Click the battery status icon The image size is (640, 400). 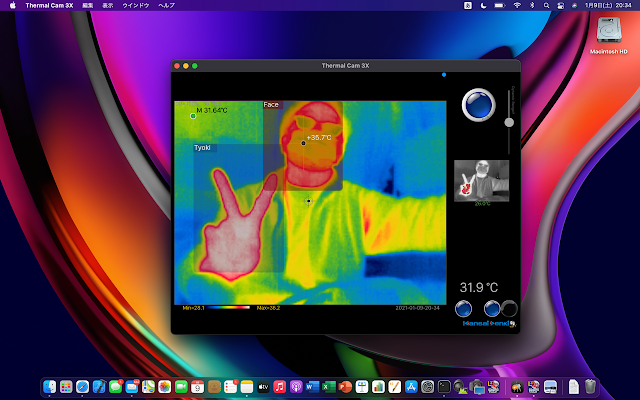tap(499, 5)
